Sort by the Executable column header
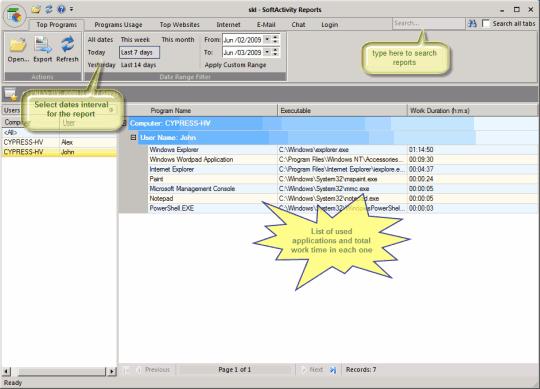The height and width of the screenshot is (389, 540). [x=342, y=111]
